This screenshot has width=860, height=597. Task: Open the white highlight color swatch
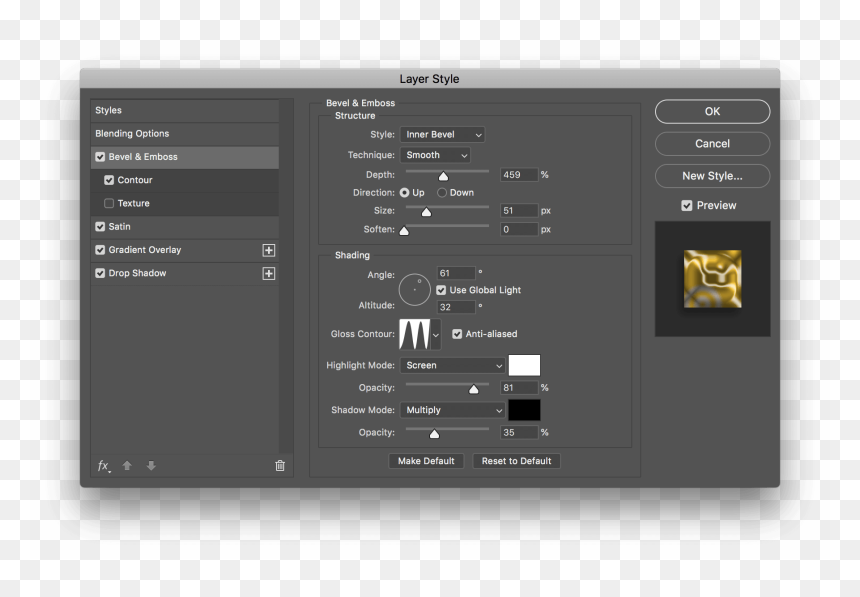pos(524,365)
